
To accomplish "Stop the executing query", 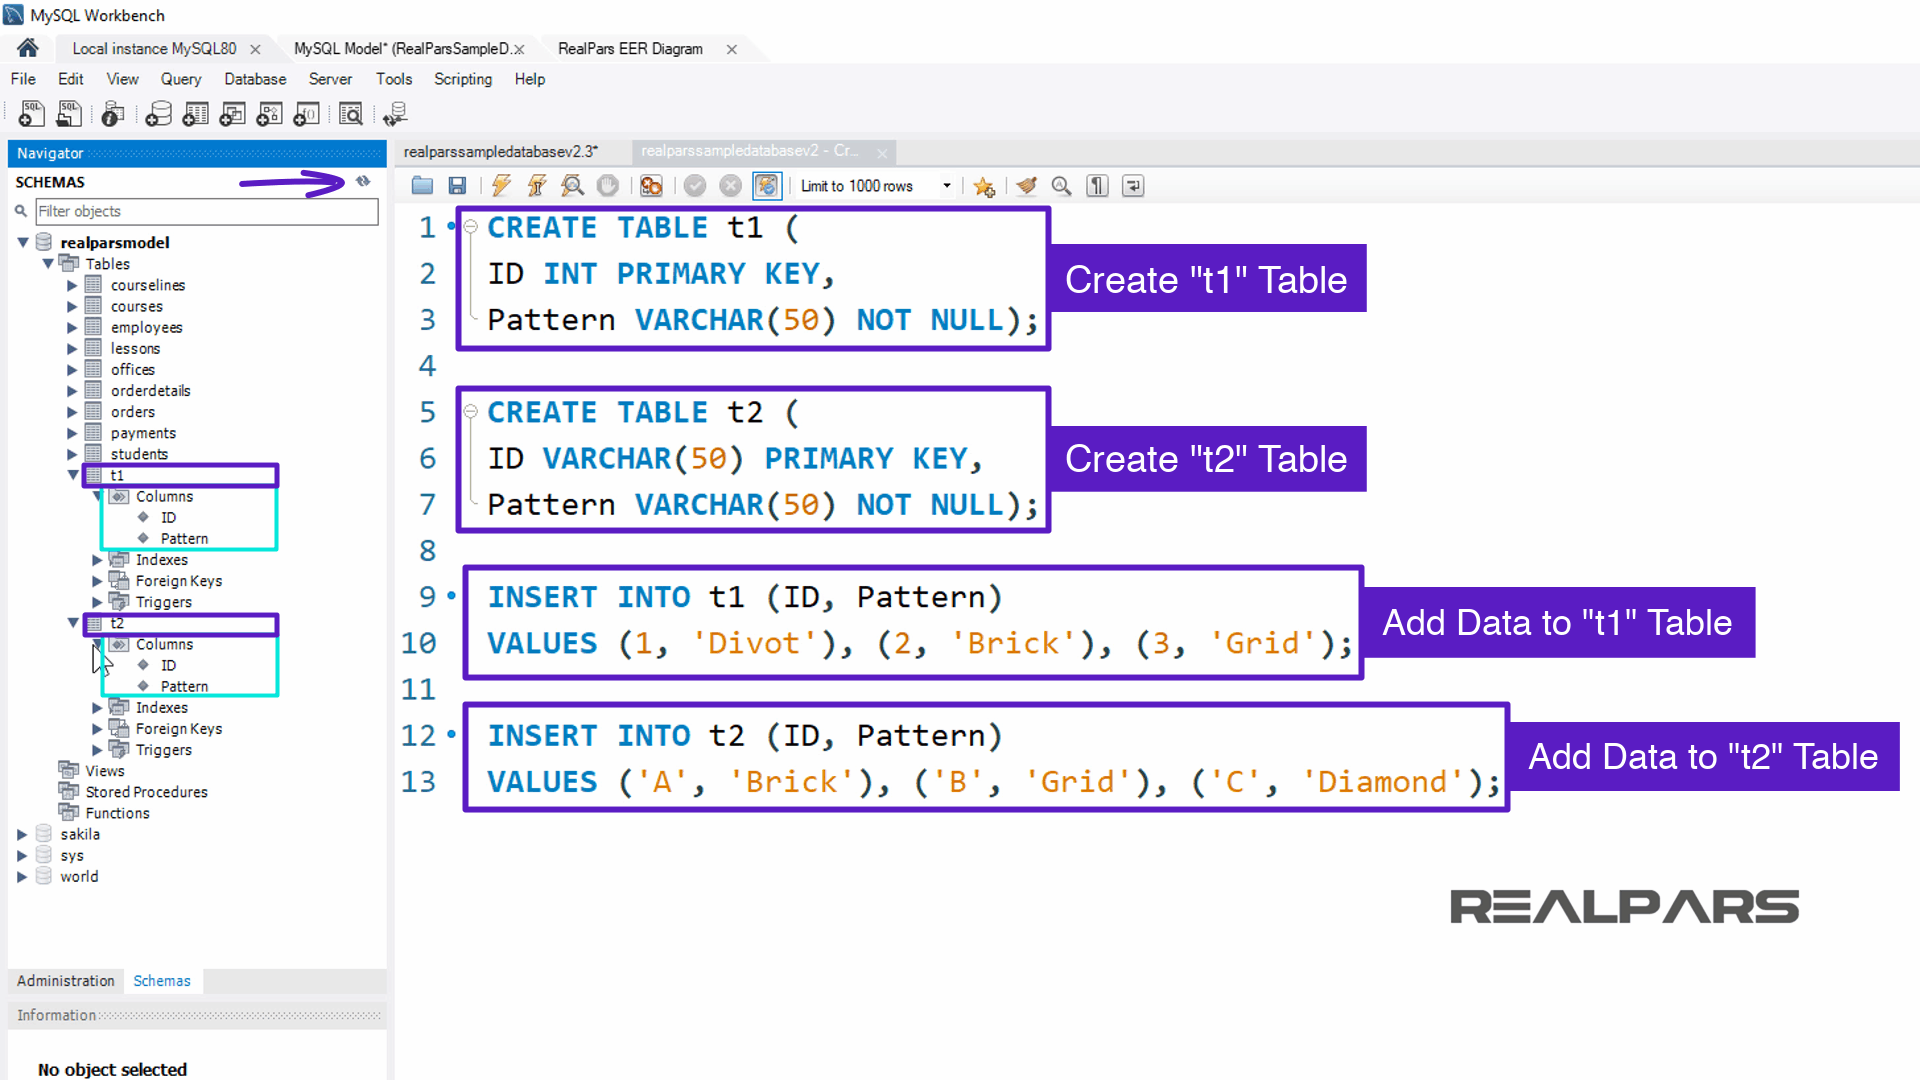I will (x=607, y=185).
